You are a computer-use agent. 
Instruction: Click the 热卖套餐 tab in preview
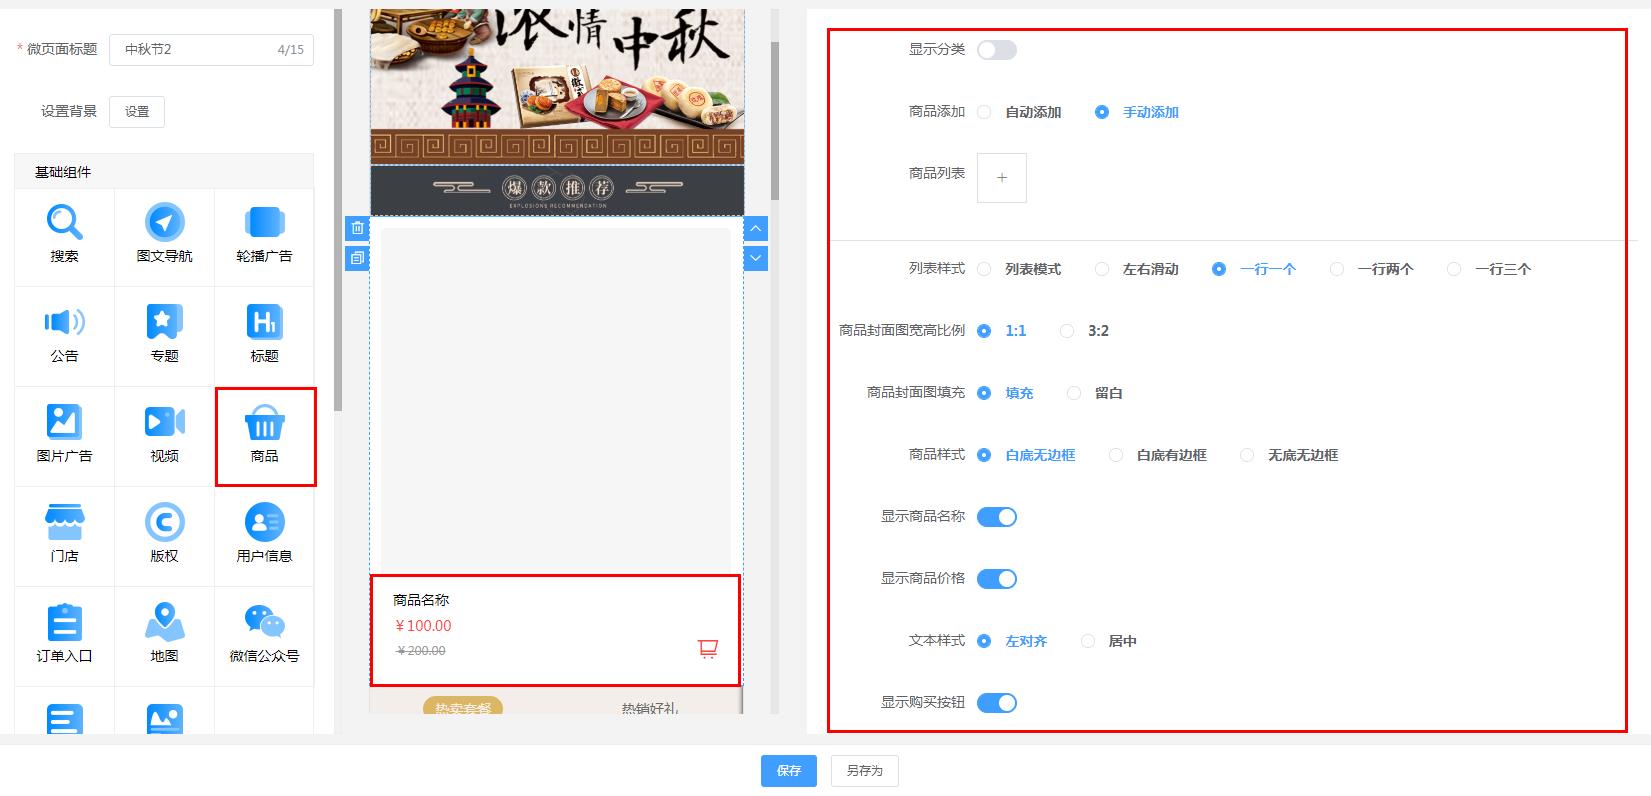[463, 707]
